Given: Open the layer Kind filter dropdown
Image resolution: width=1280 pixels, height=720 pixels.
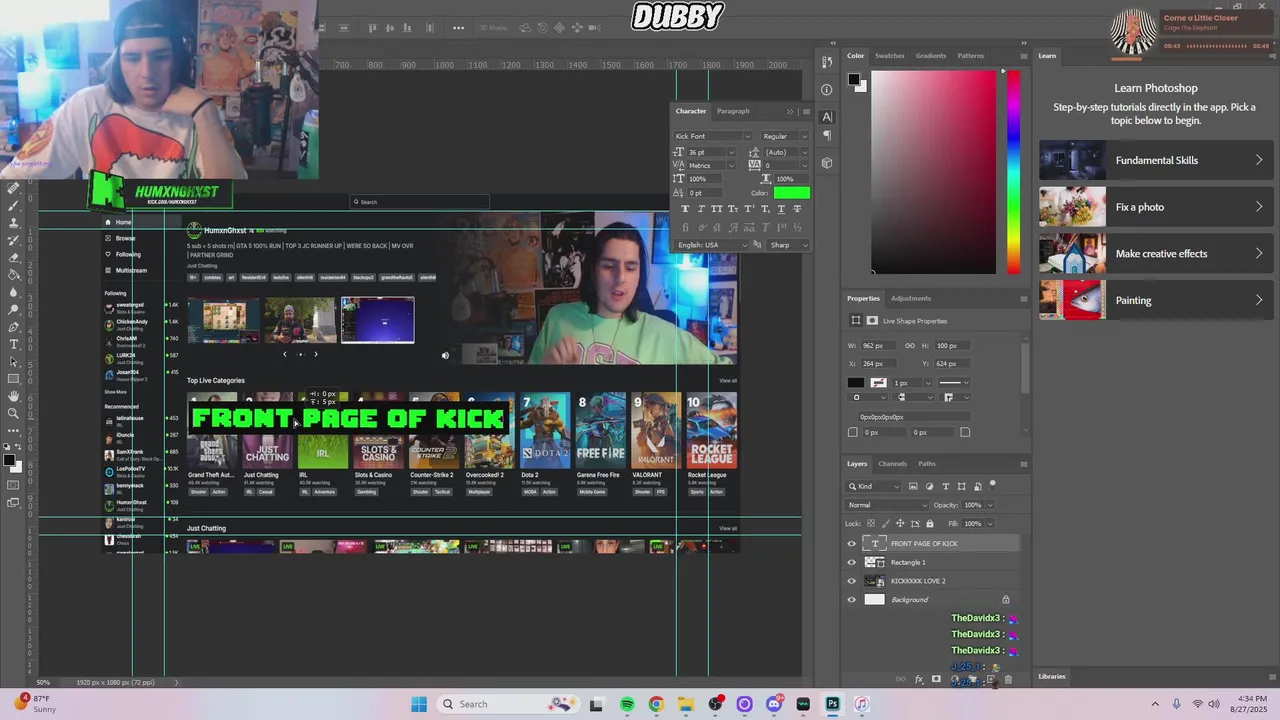Looking at the screenshot, I should pos(874,486).
